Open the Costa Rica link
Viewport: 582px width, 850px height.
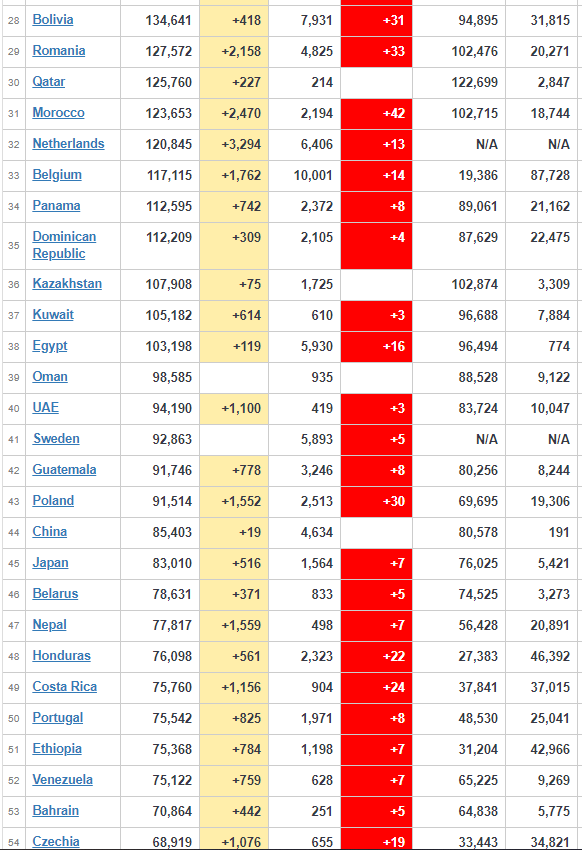click(x=64, y=686)
